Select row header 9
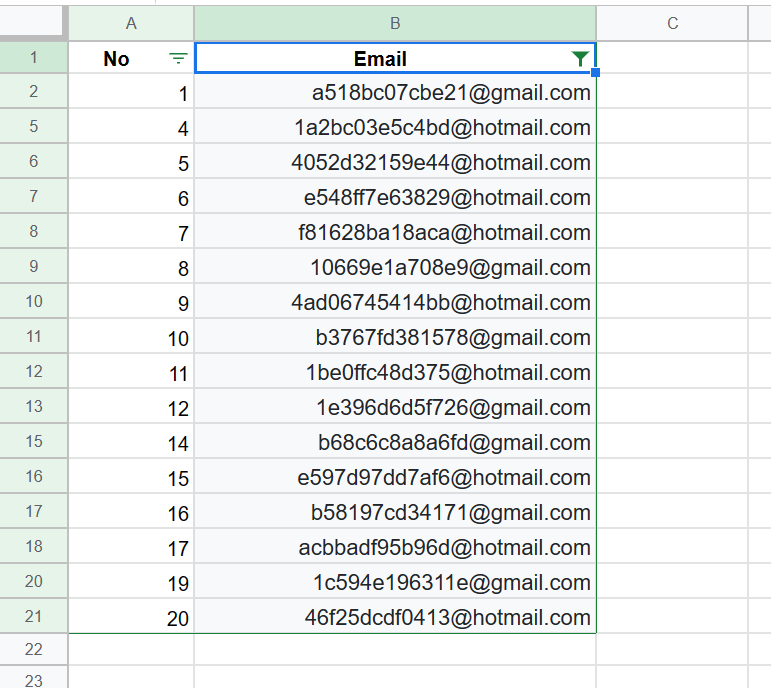The height and width of the screenshot is (688, 771). [33, 266]
